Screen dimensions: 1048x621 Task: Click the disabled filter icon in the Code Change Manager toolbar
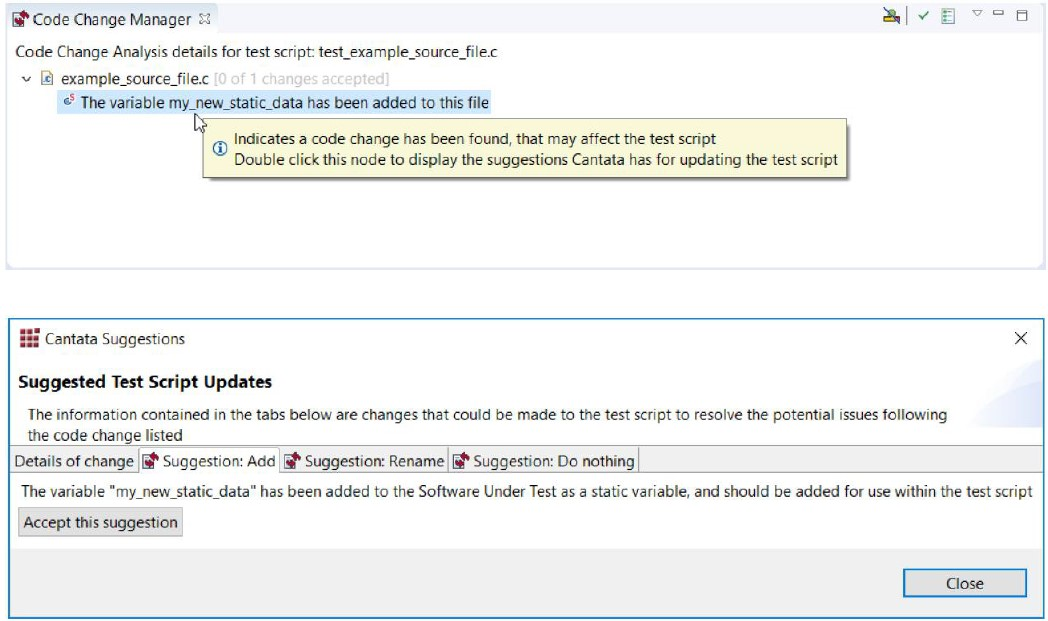890,16
